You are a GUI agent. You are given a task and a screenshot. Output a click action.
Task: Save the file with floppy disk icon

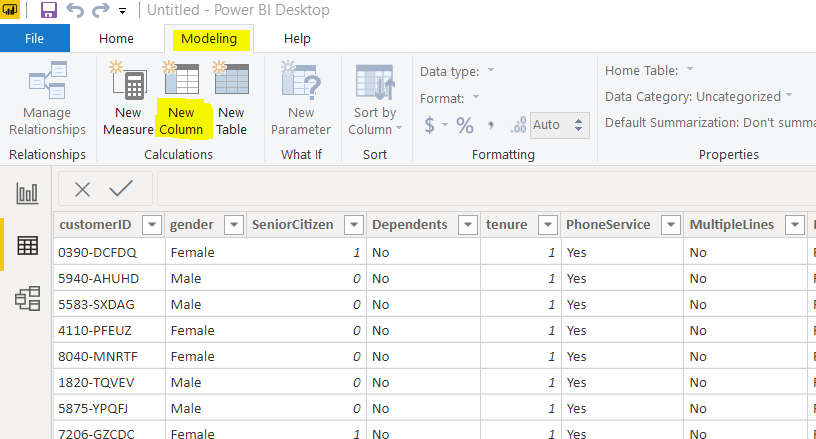tap(48, 10)
